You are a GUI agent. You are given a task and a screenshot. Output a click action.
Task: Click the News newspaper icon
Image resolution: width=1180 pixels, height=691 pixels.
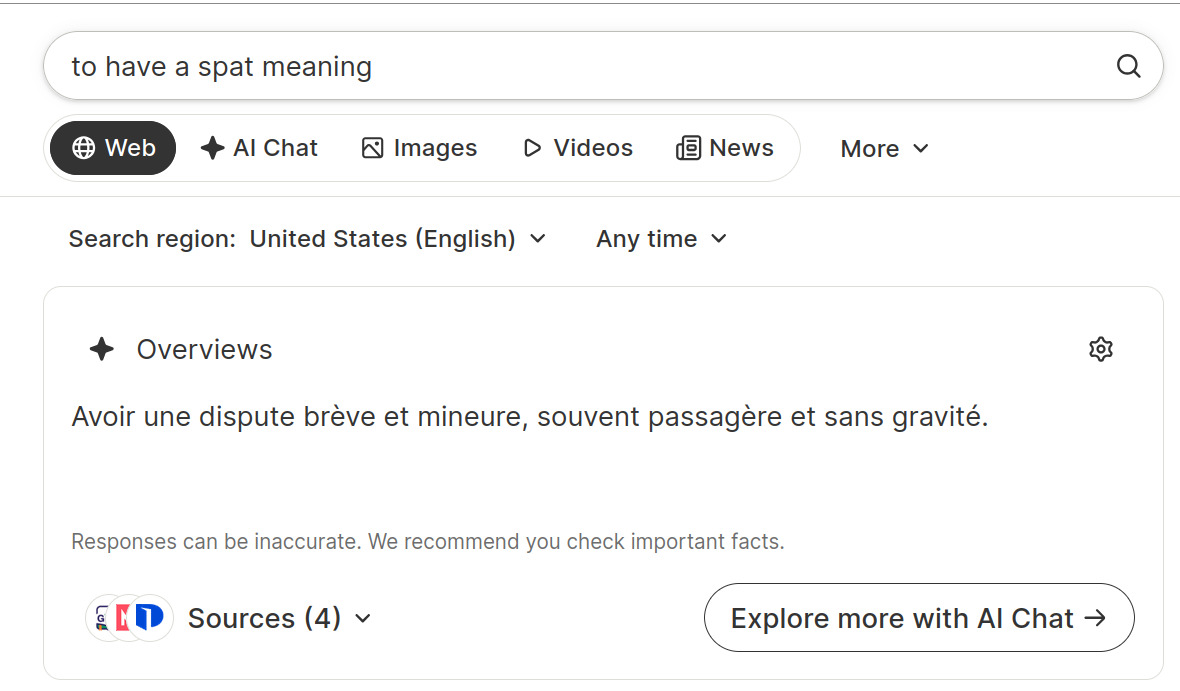tap(688, 148)
